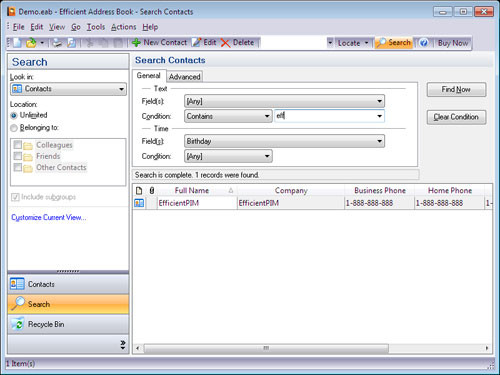Open the View menu
Viewport: 500px width, 375px height.
click(x=57, y=27)
